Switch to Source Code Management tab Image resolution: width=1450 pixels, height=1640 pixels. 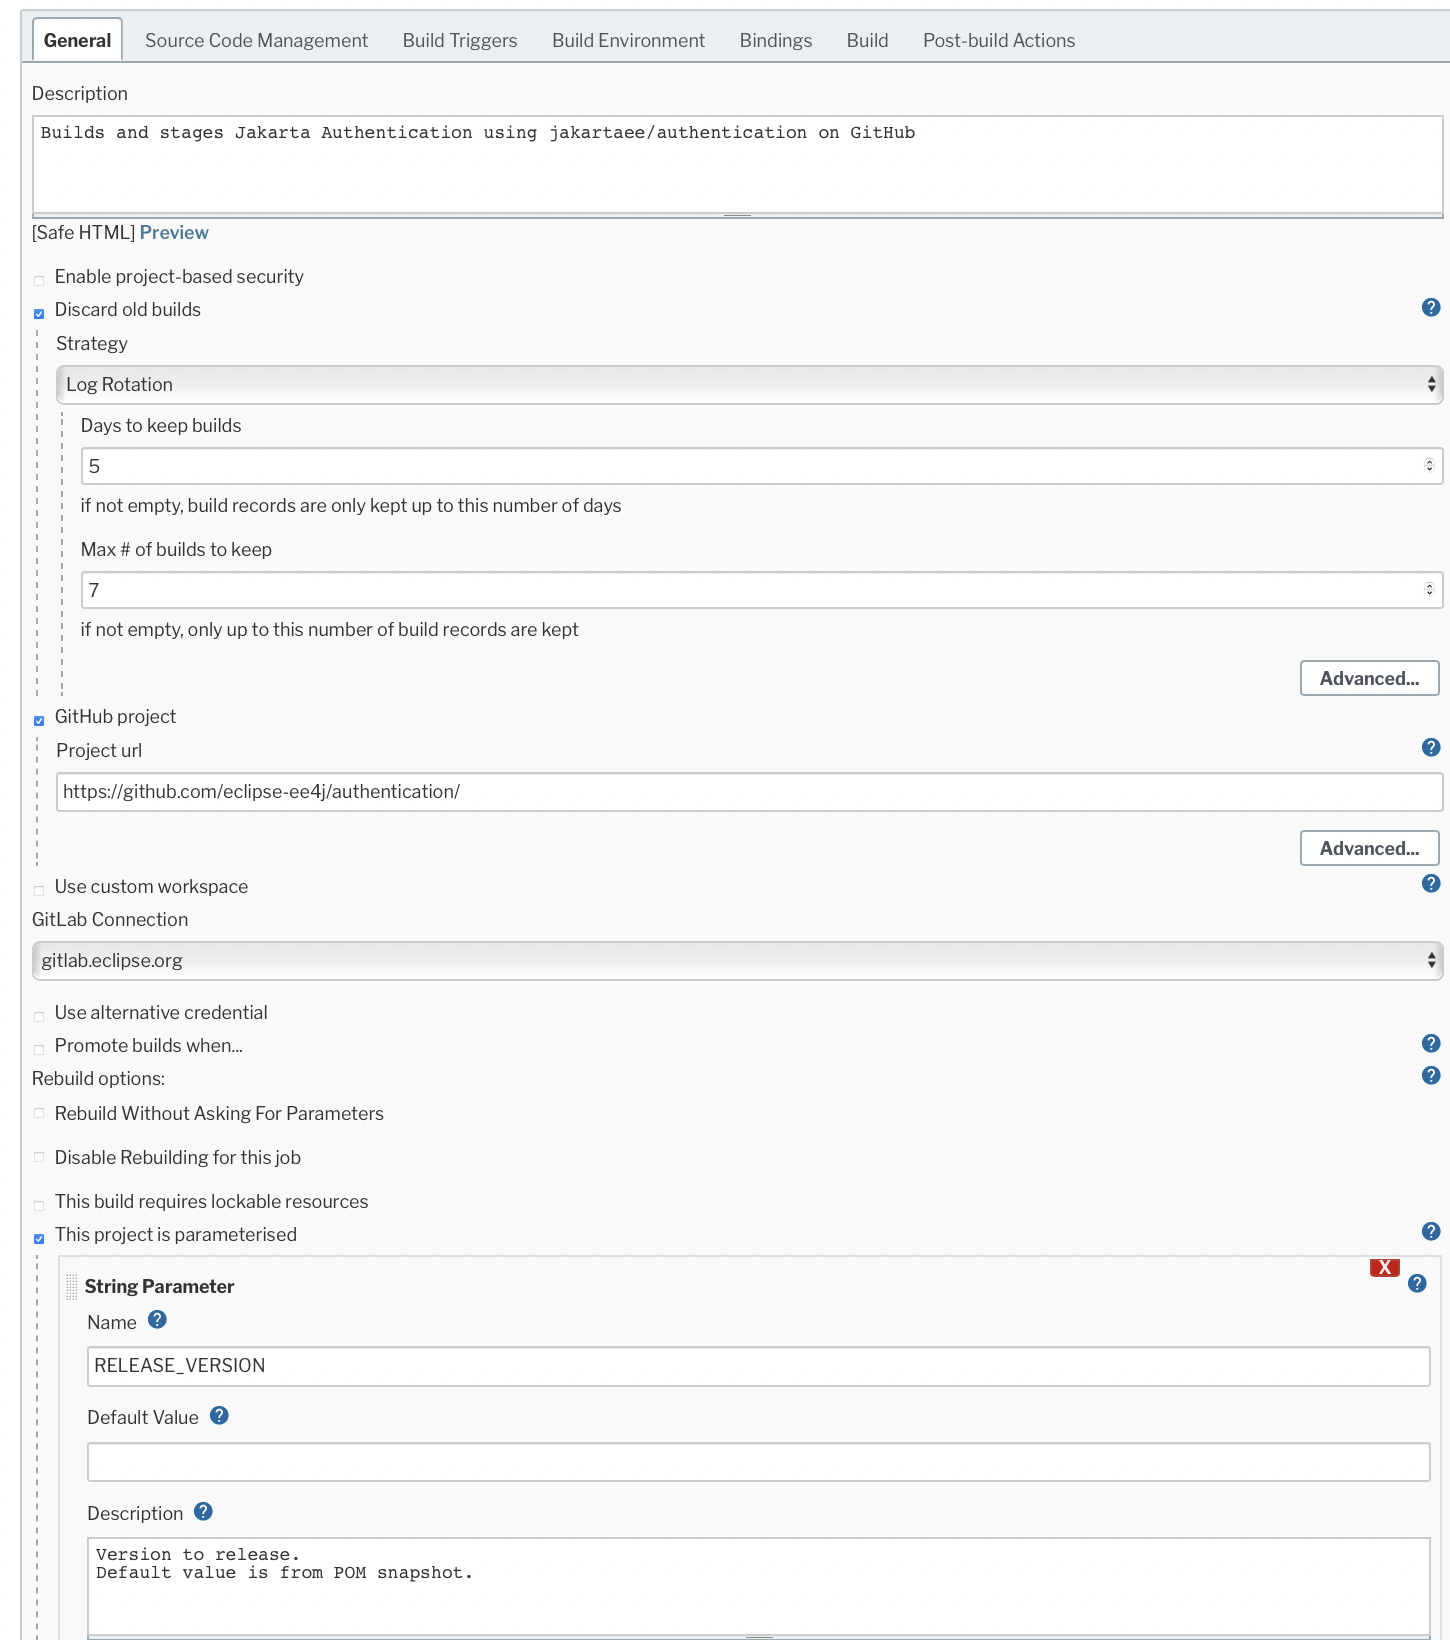coord(256,41)
